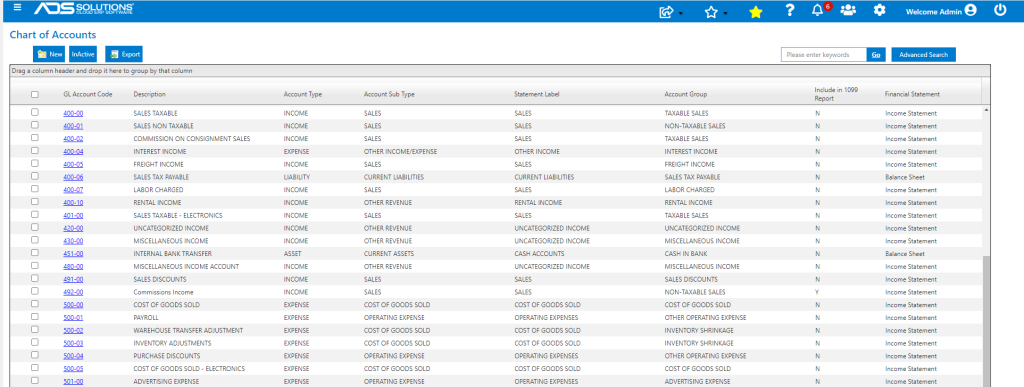Open GL account 500-02 link

click(73, 330)
